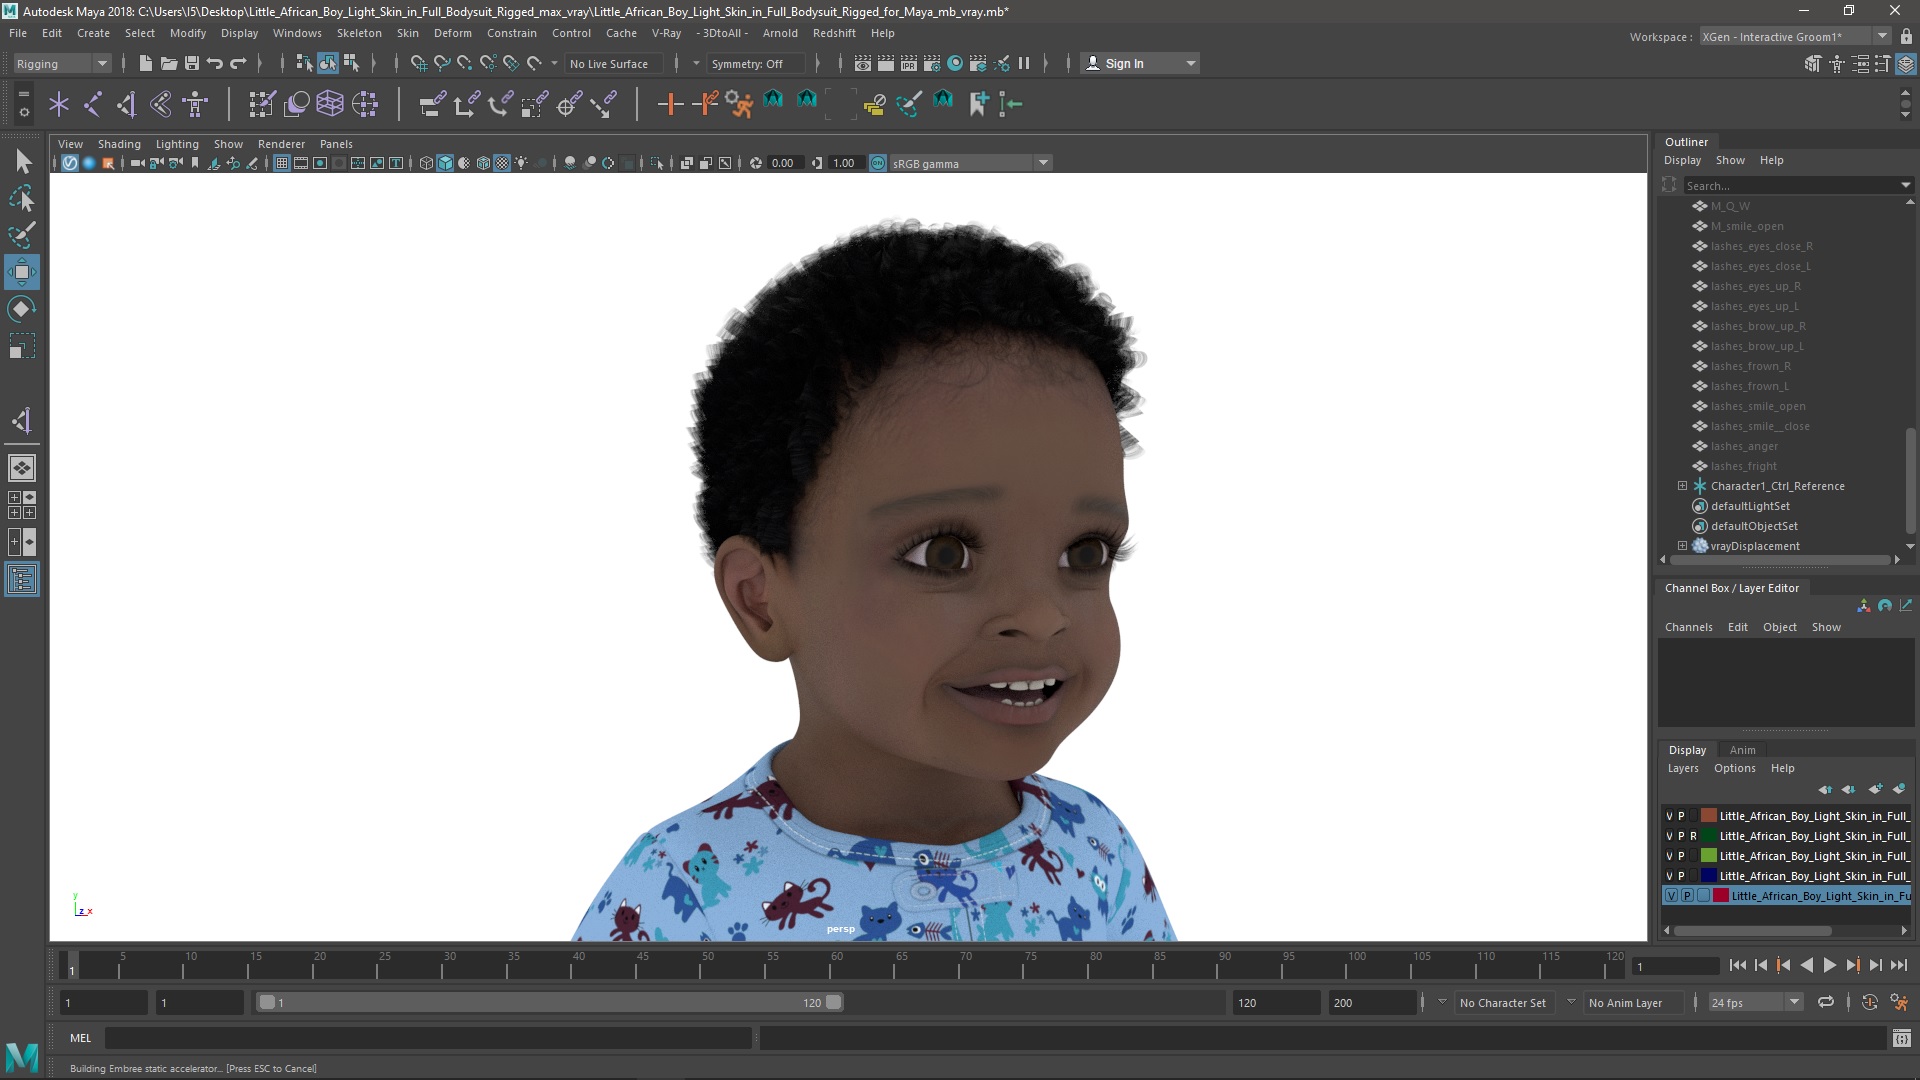Toggle visibility V of brown layer
The width and height of the screenshot is (1920, 1080).
click(x=1669, y=816)
